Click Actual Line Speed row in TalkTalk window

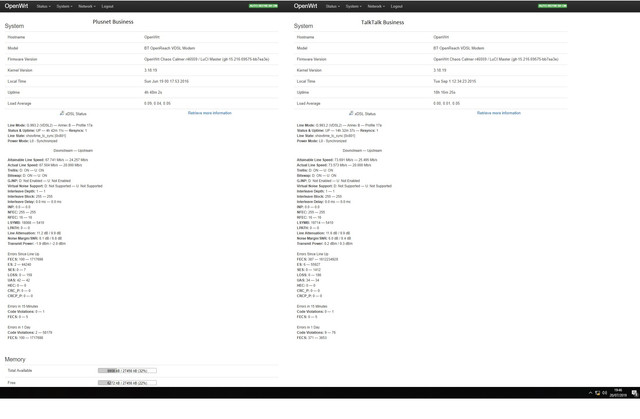click(334, 165)
